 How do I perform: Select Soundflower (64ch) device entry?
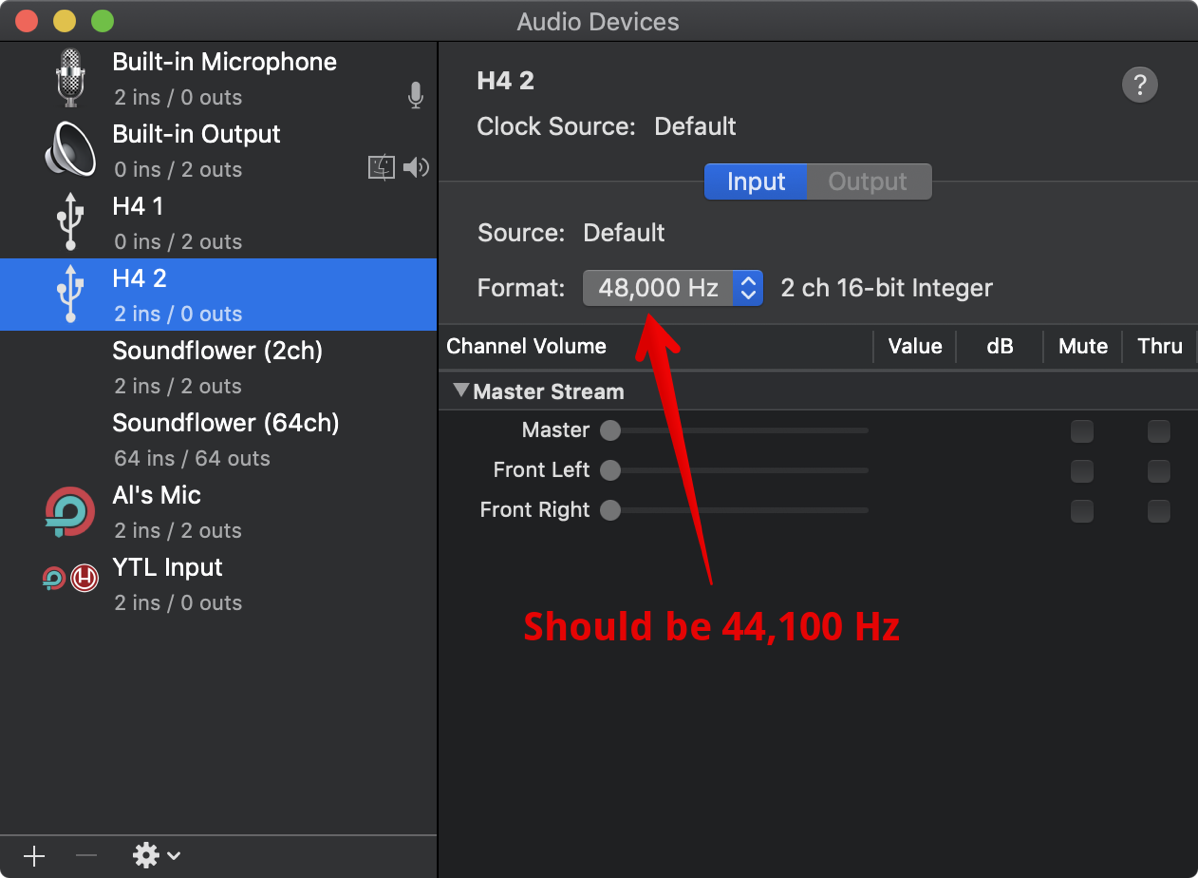point(225,439)
